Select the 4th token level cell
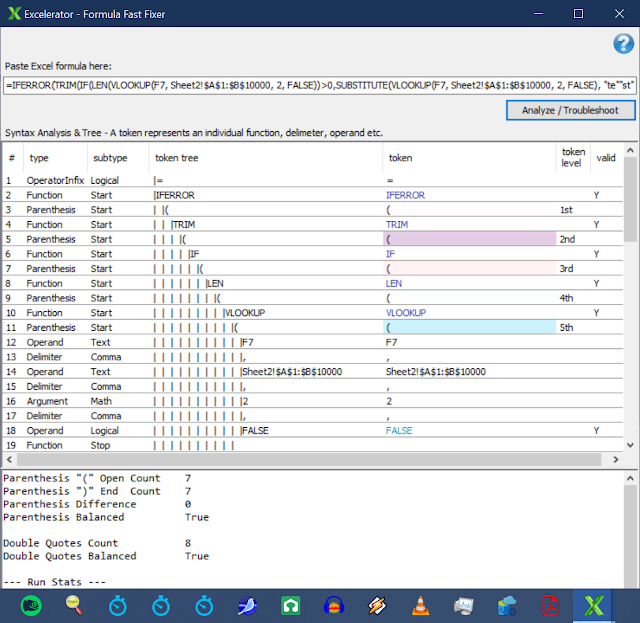 566,298
